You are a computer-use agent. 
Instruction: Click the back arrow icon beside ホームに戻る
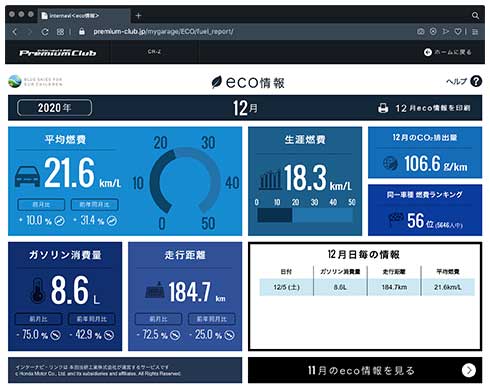pos(428,52)
